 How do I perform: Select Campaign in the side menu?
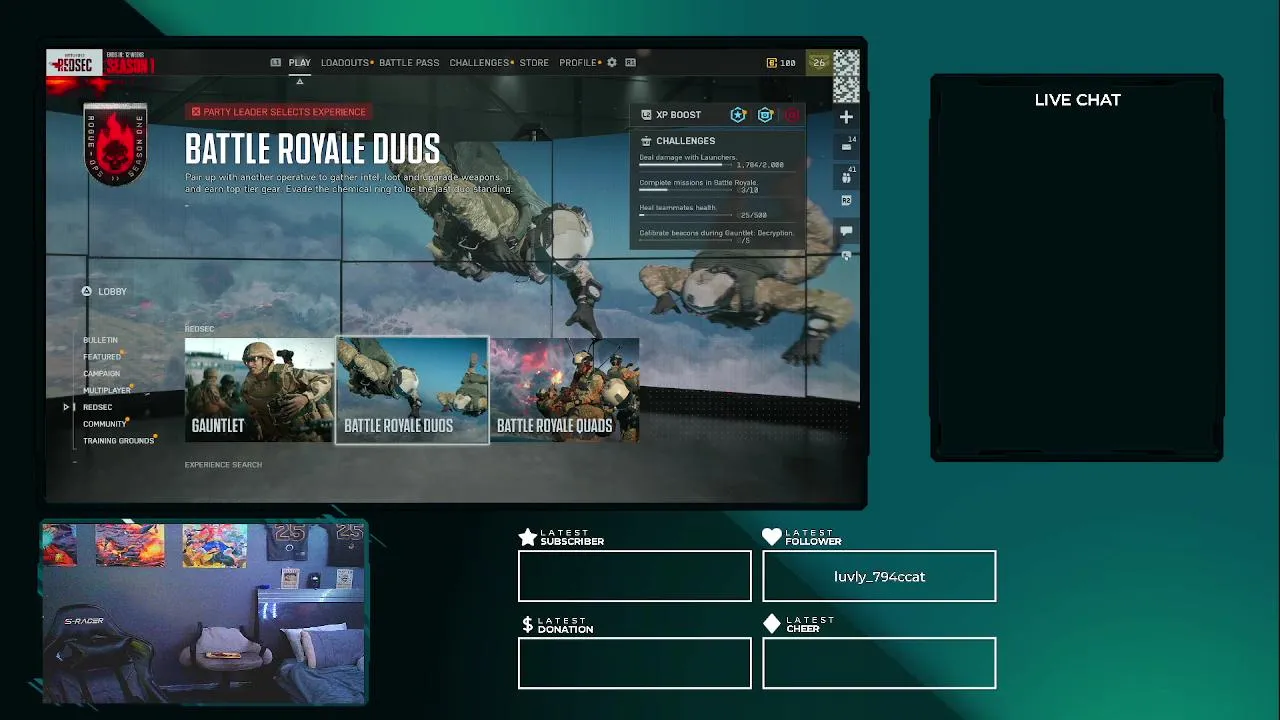tap(101, 374)
